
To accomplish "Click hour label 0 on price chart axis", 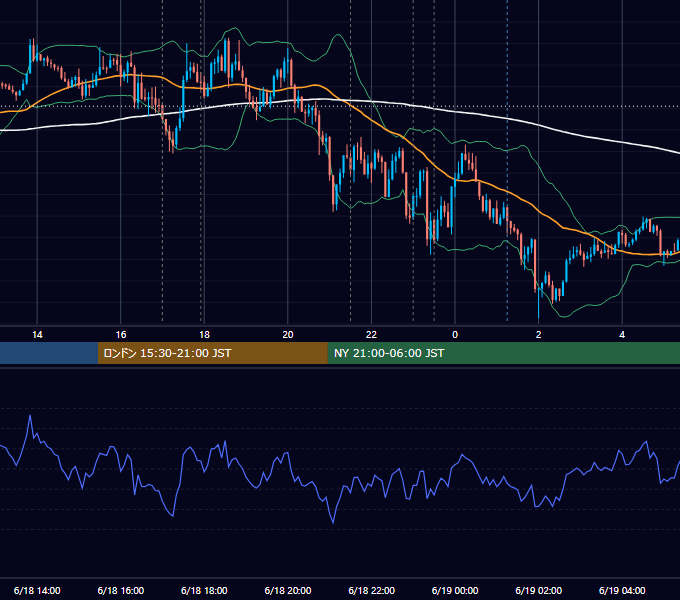I will coord(455,335).
